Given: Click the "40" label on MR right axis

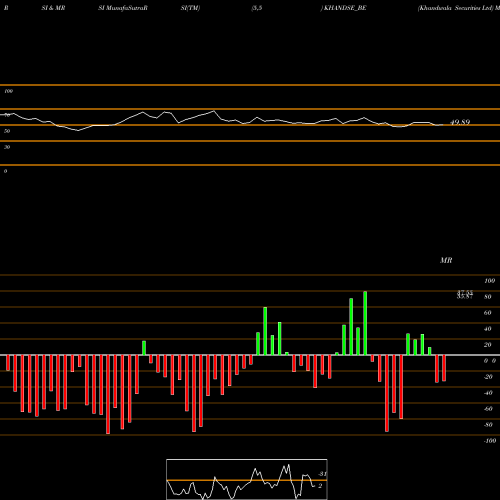Looking at the screenshot, I should (x=488, y=329).
